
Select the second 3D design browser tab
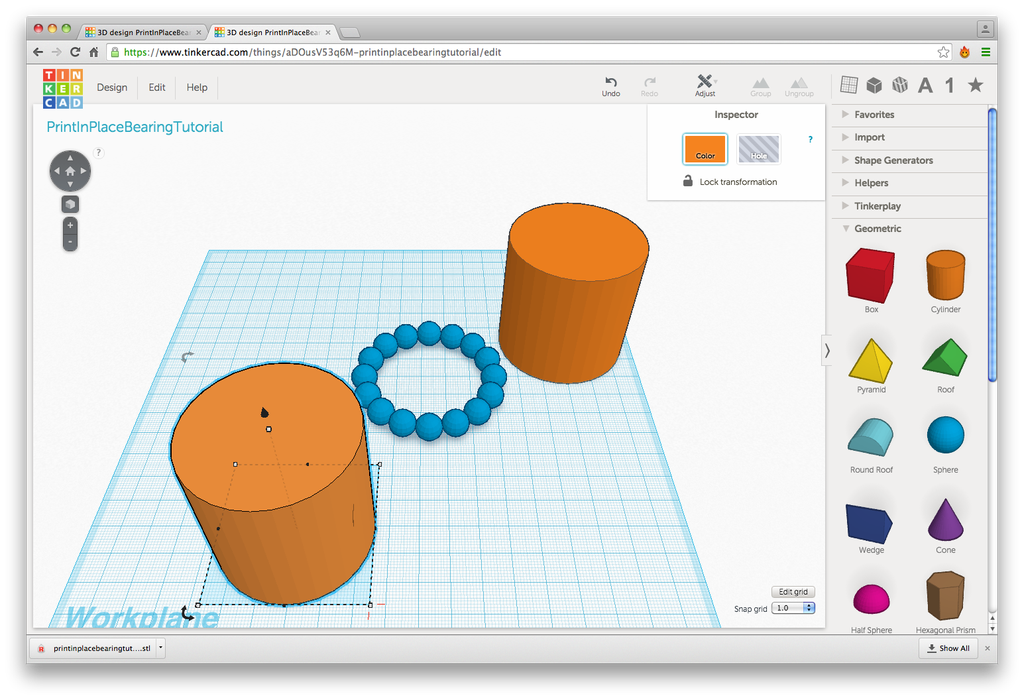(271, 32)
